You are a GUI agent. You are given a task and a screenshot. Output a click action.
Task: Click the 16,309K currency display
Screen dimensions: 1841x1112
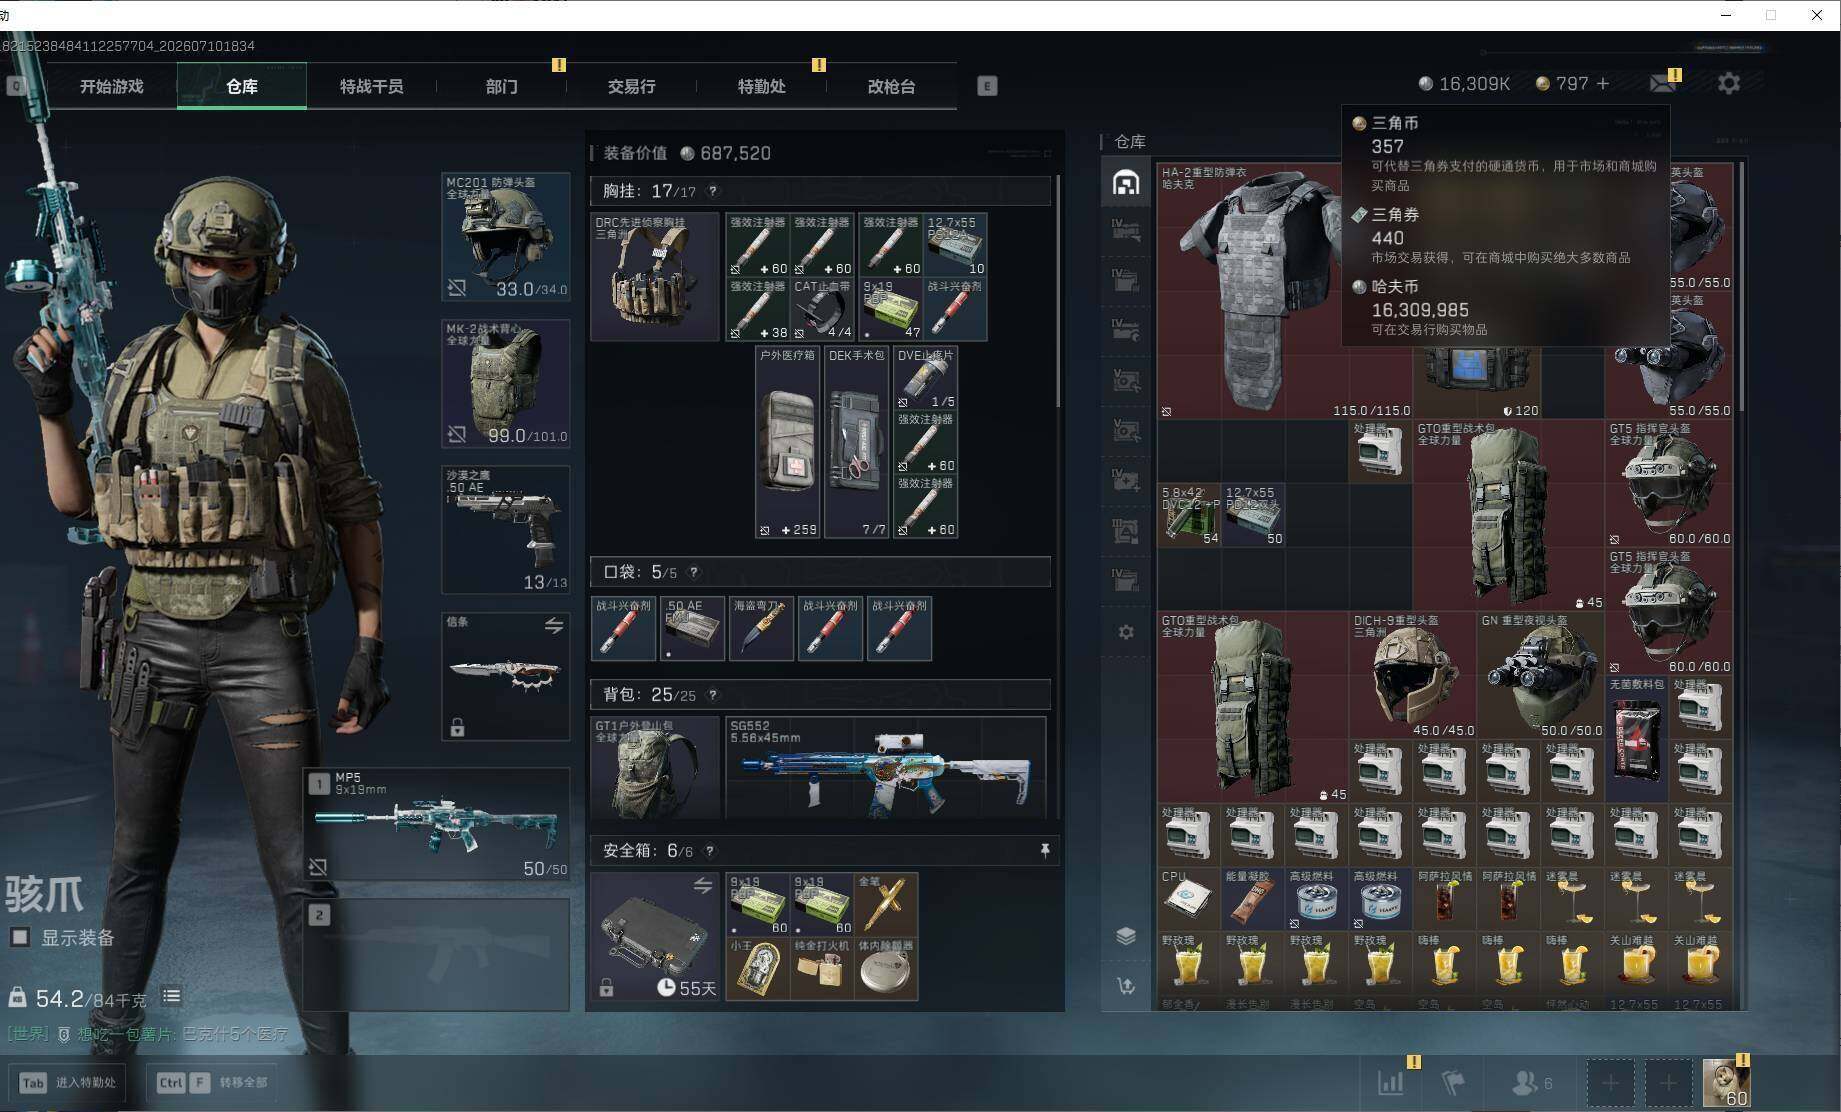click(1465, 84)
